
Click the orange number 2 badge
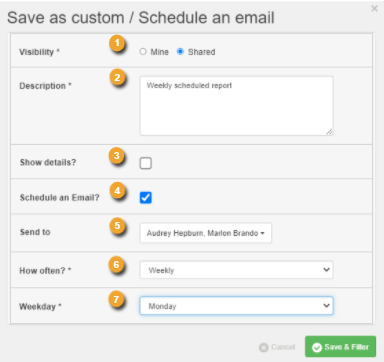point(117,78)
